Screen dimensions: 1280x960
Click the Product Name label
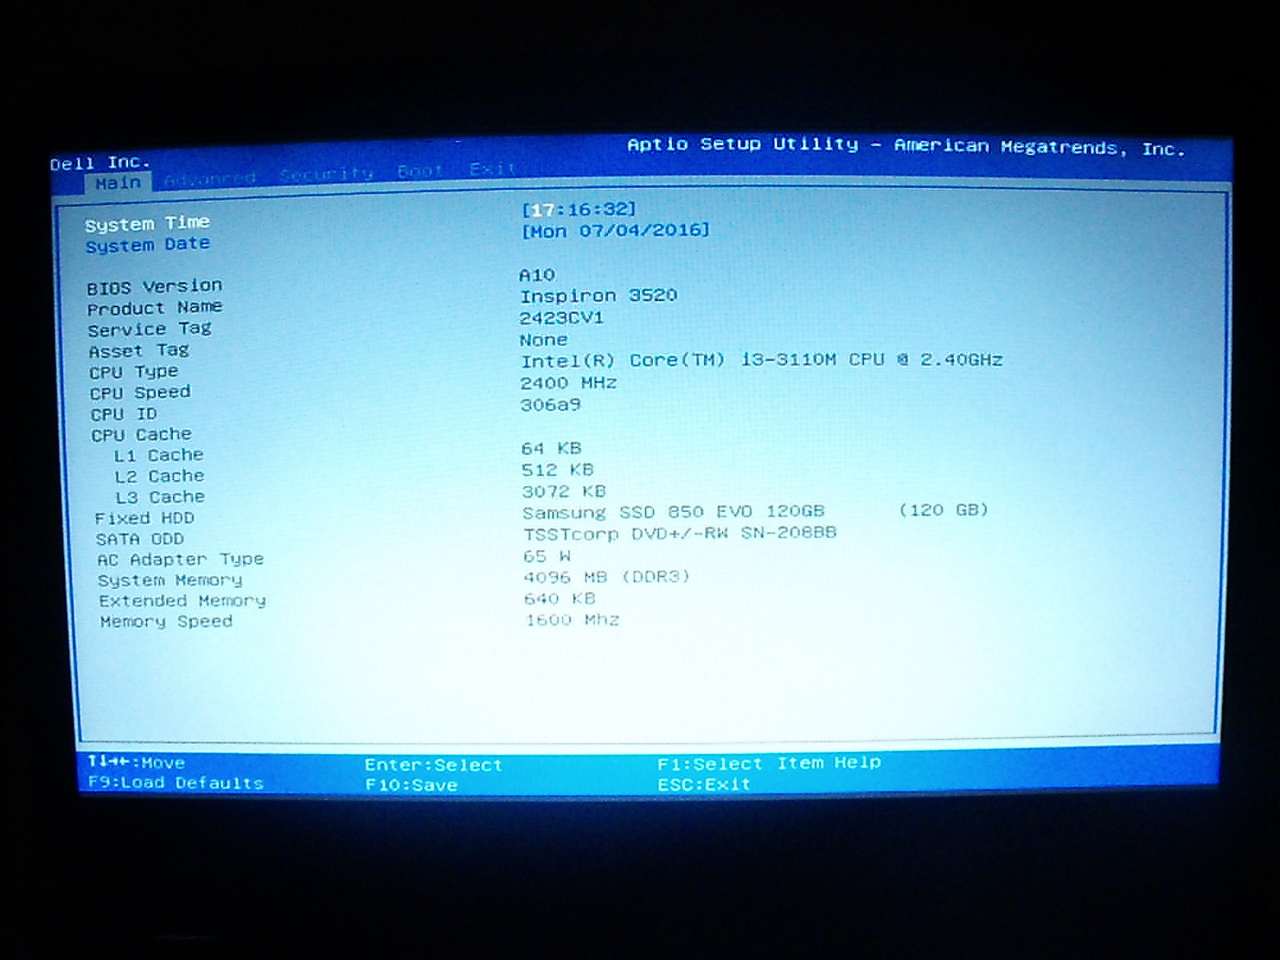154,308
